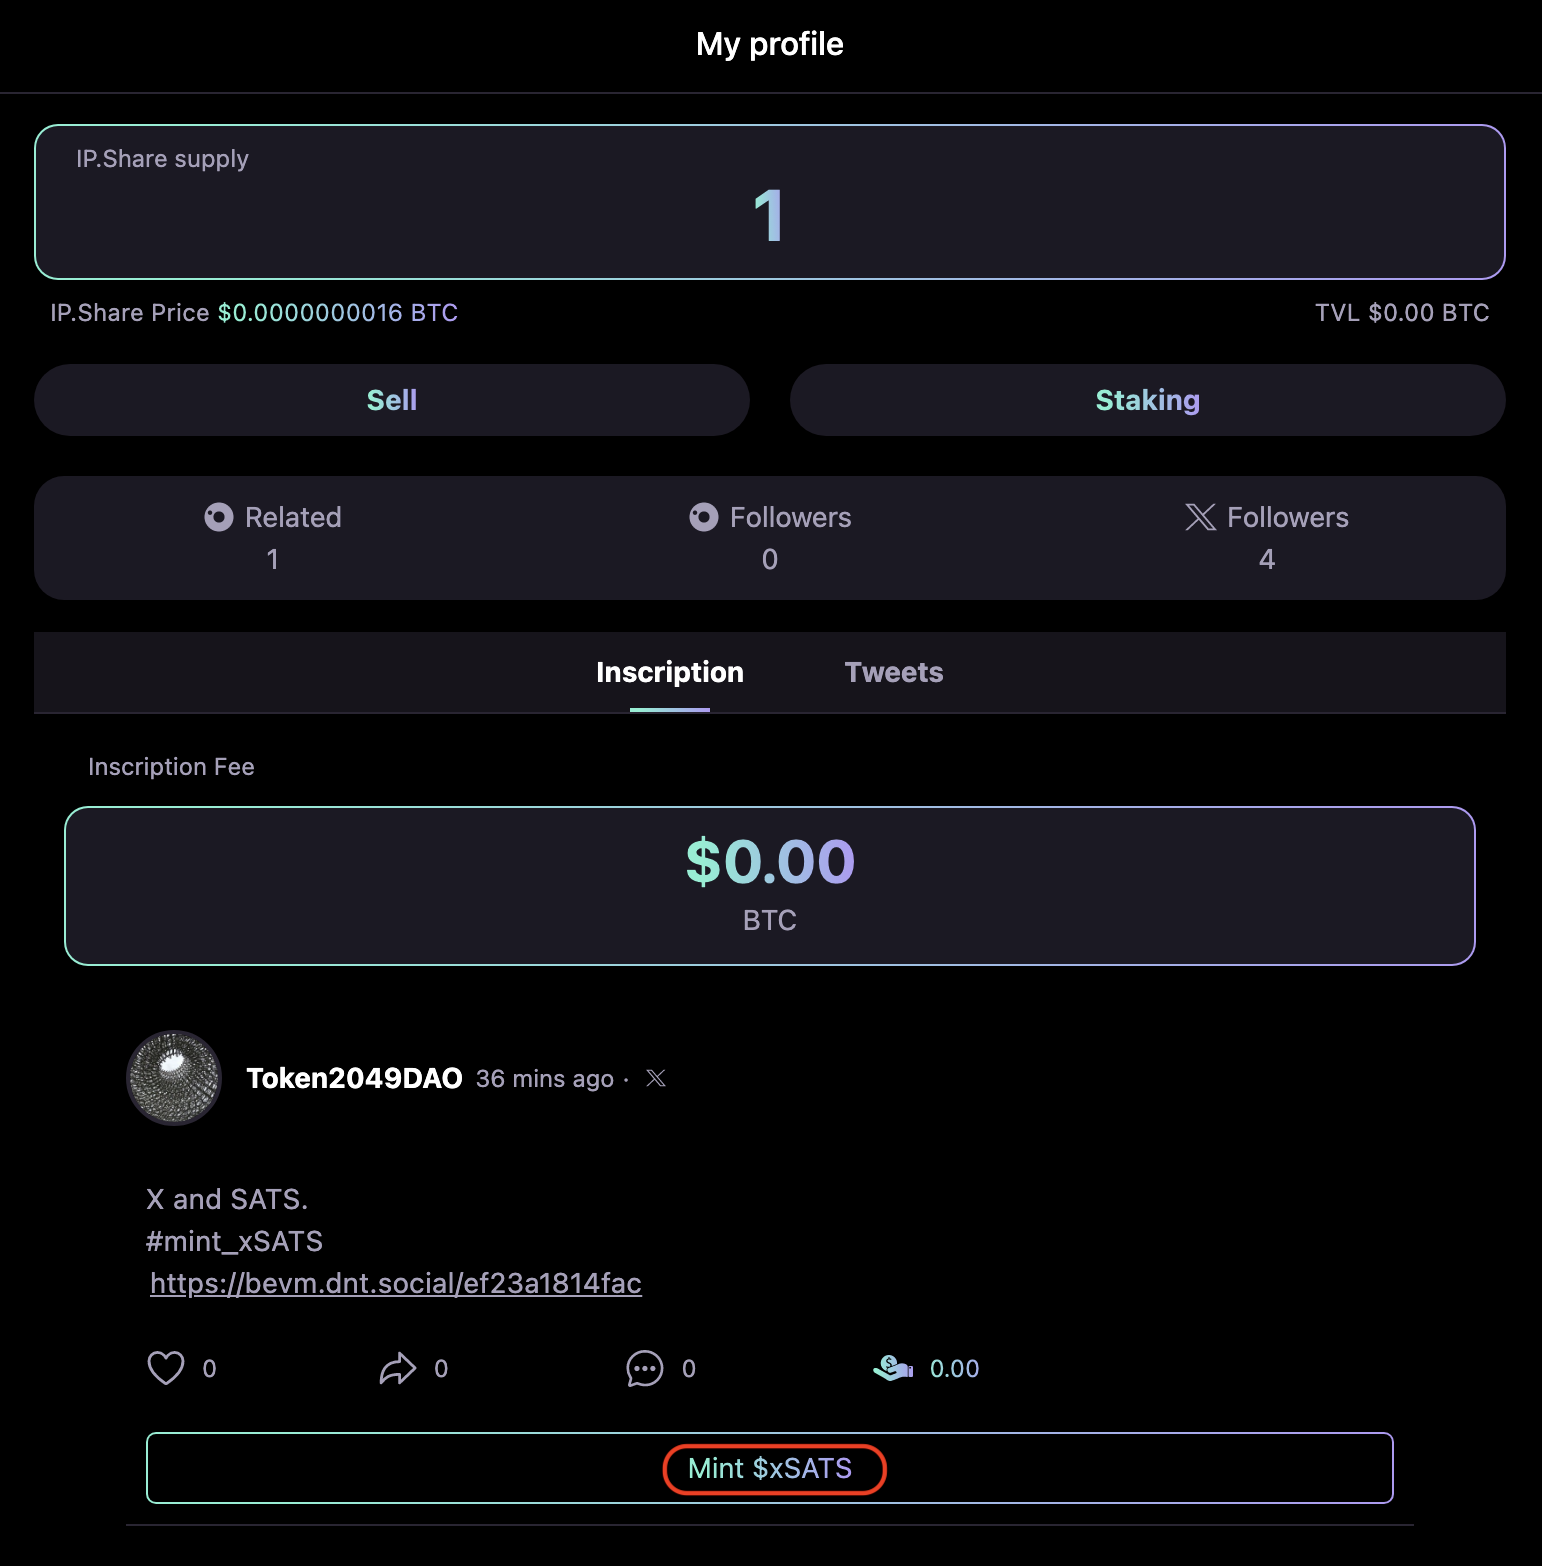This screenshot has width=1542, height=1566.
Task: Click the tip hand-coin icon
Action: click(x=893, y=1367)
